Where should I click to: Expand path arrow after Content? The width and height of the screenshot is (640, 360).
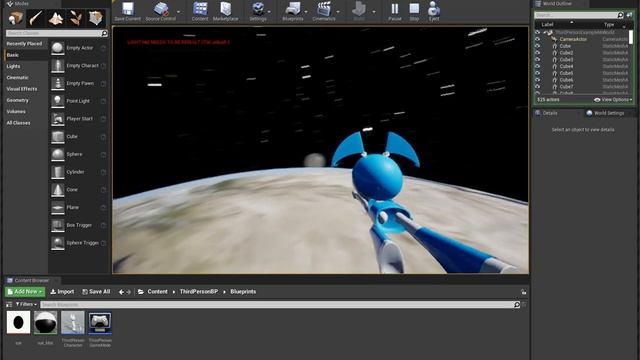pos(174,292)
